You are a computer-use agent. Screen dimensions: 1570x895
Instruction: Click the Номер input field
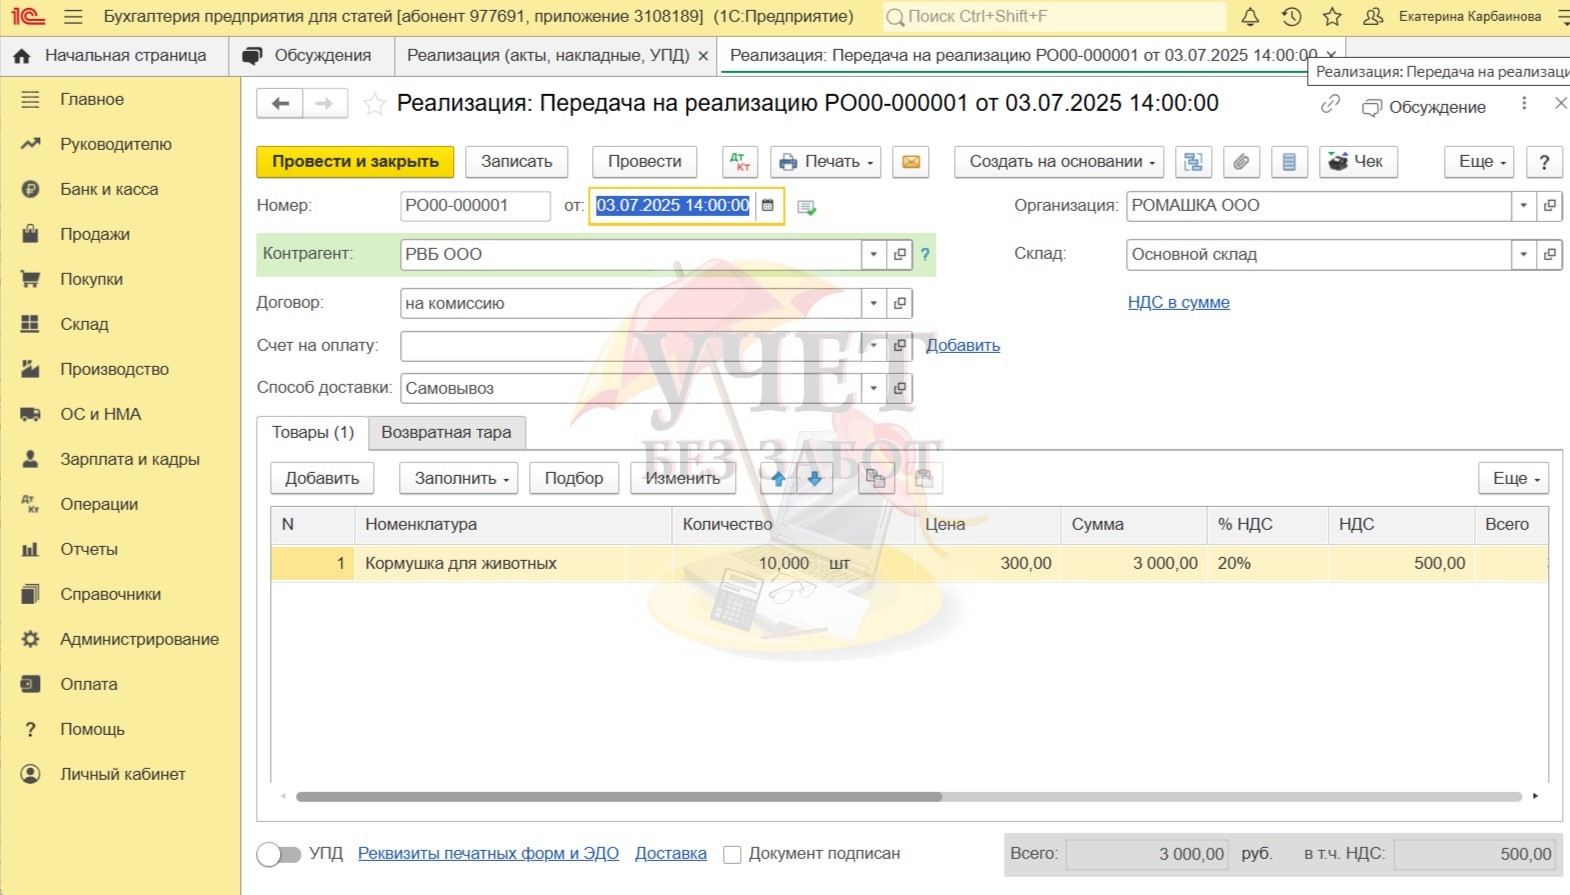point(474,206)
